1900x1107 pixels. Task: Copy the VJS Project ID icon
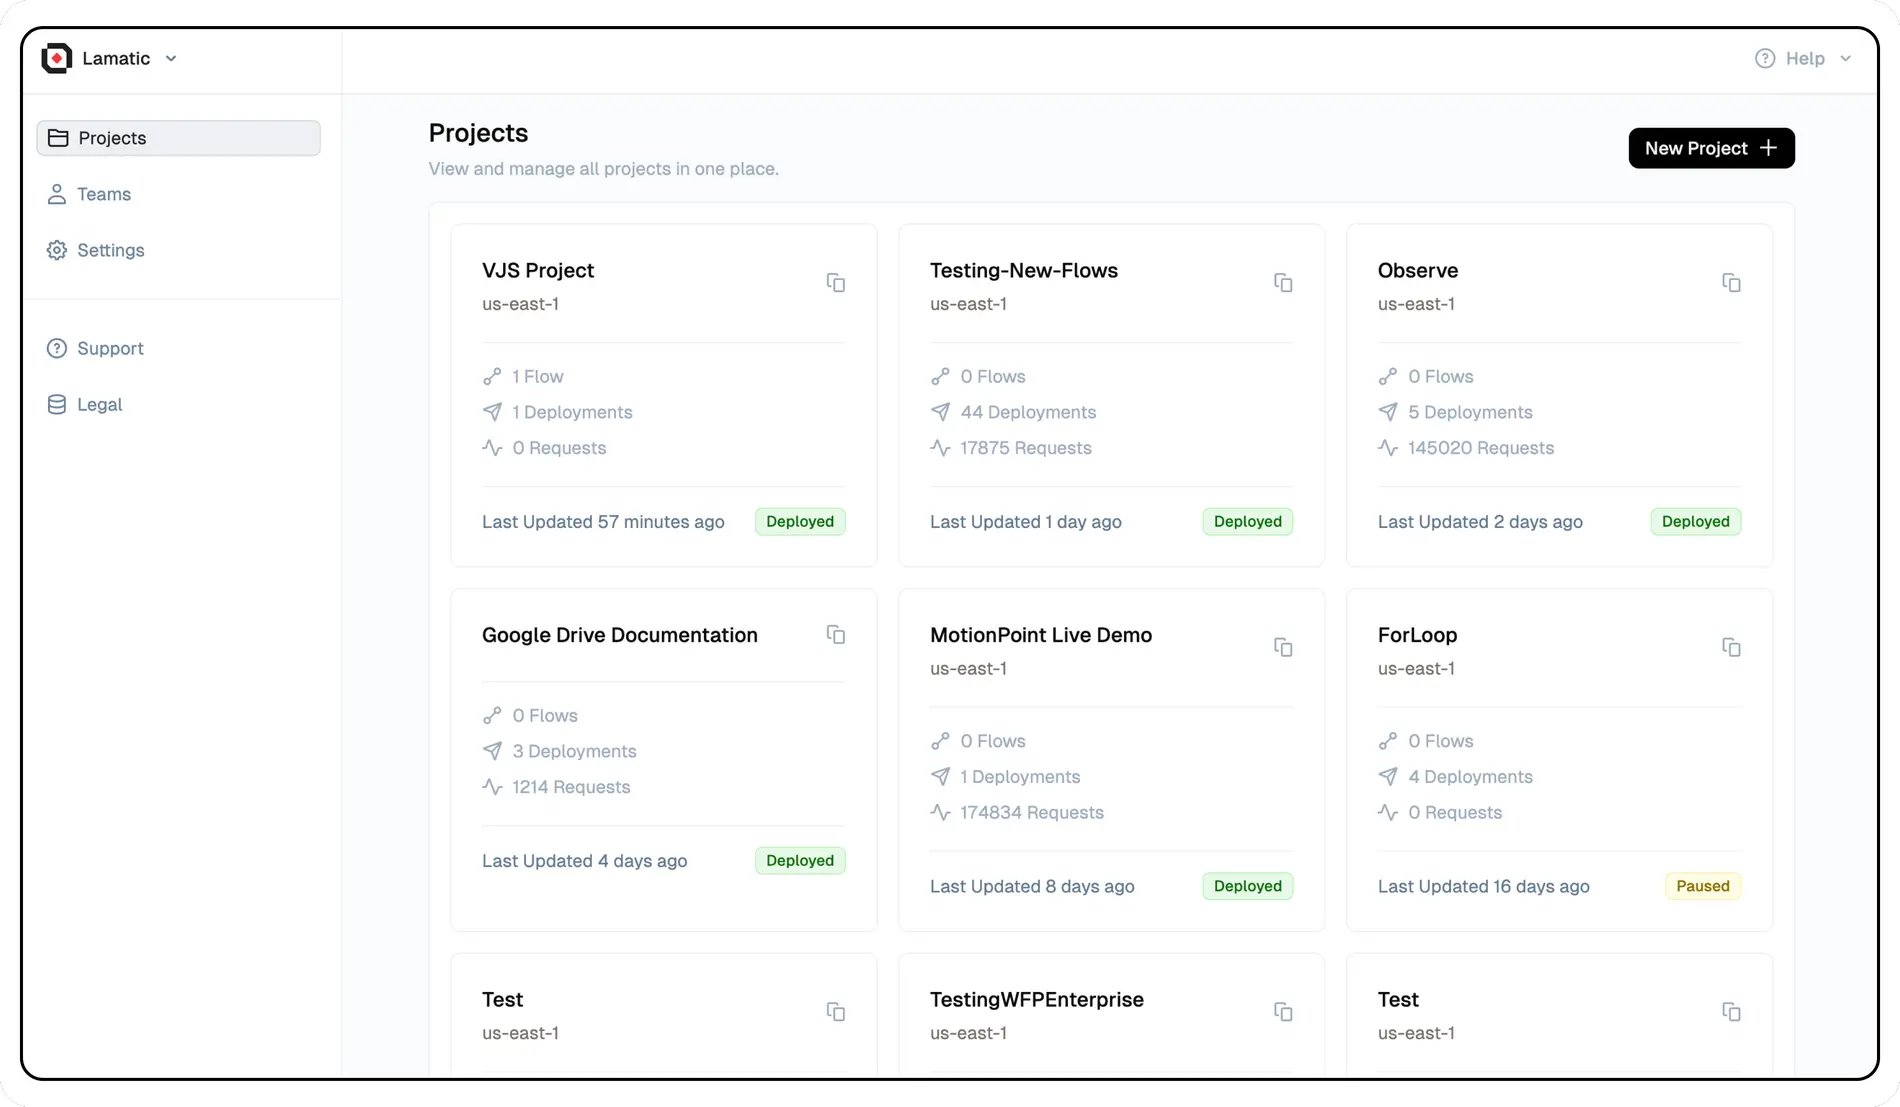tap(836, 283)
